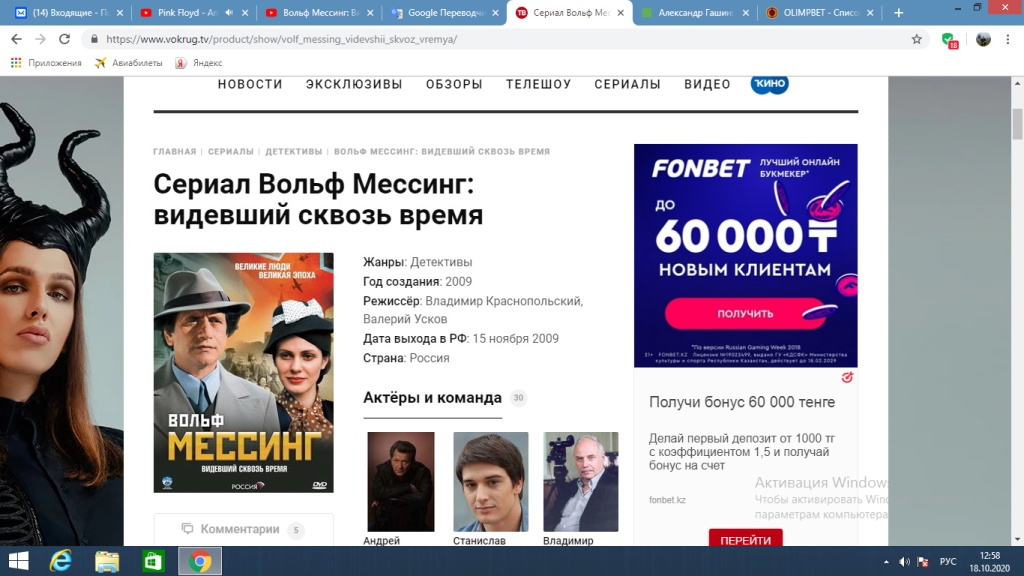
Task: Switch to the Google Переводчик tab
Action: [445, 12]
